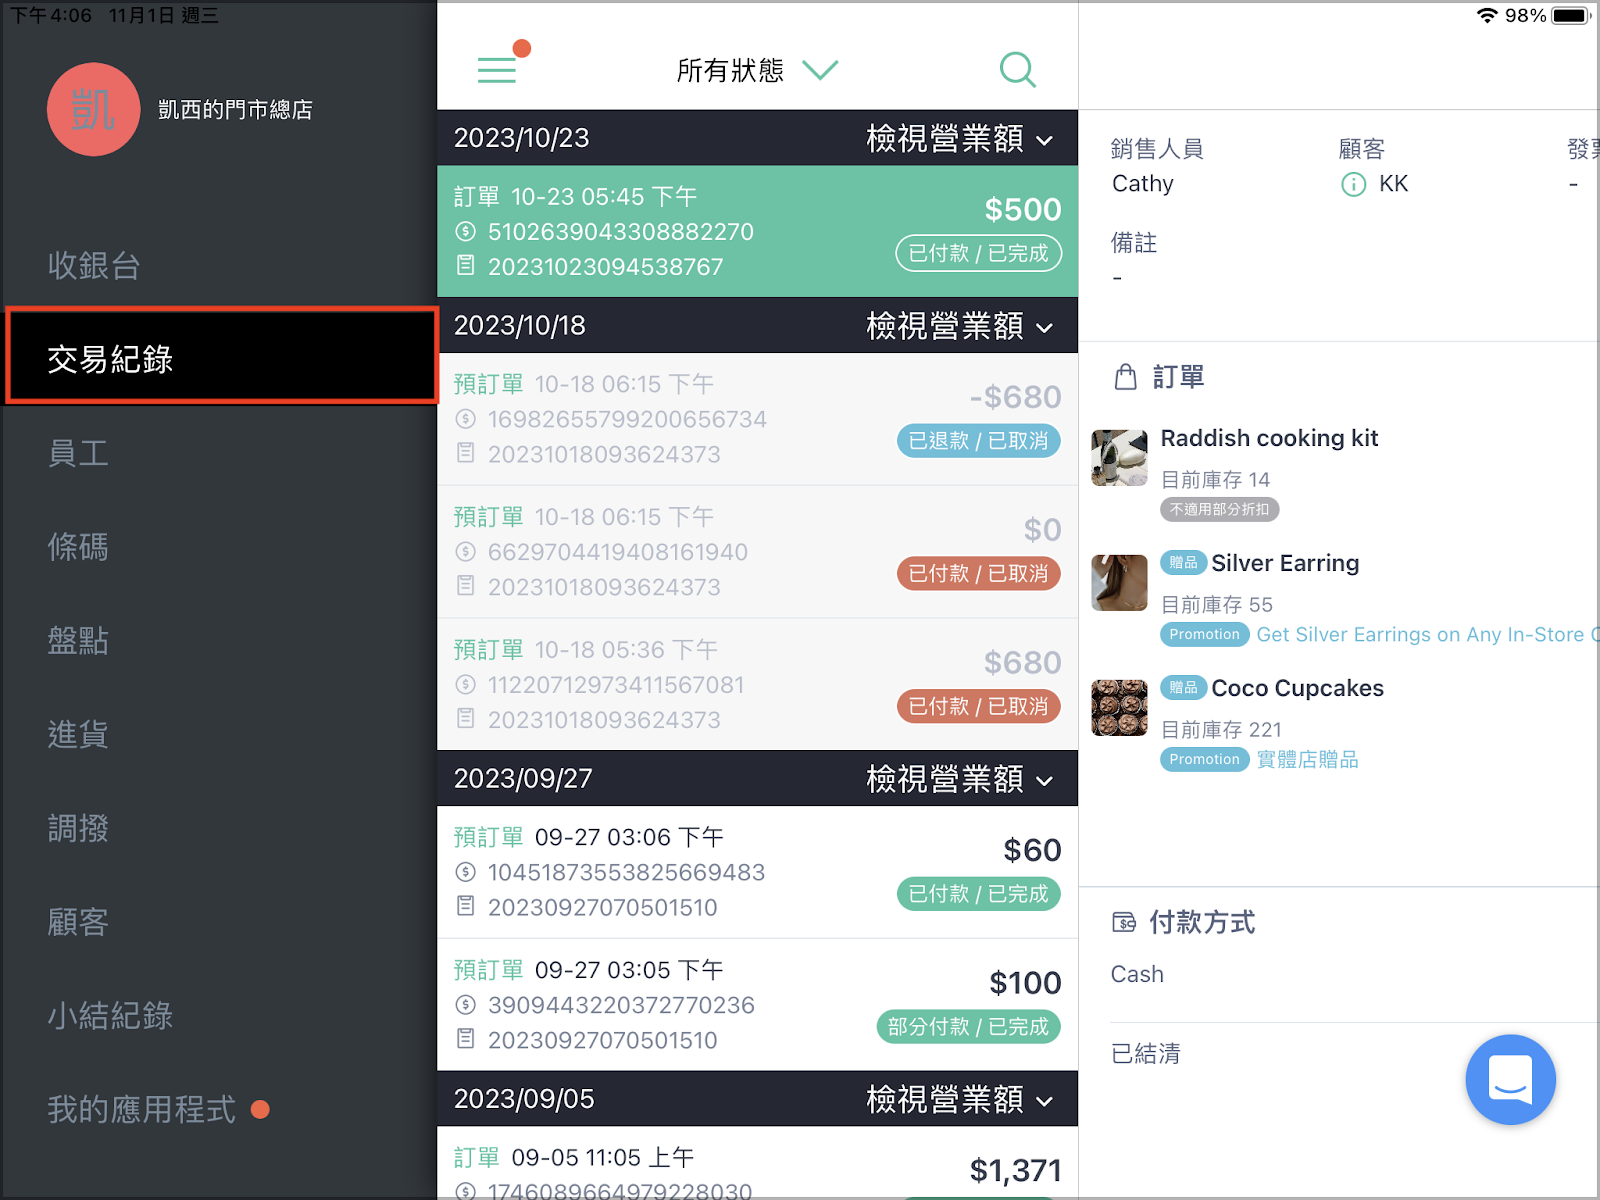Select the $60 preorder from 09-27
Screen dimensions: 1600x1200
click(757, 872)
